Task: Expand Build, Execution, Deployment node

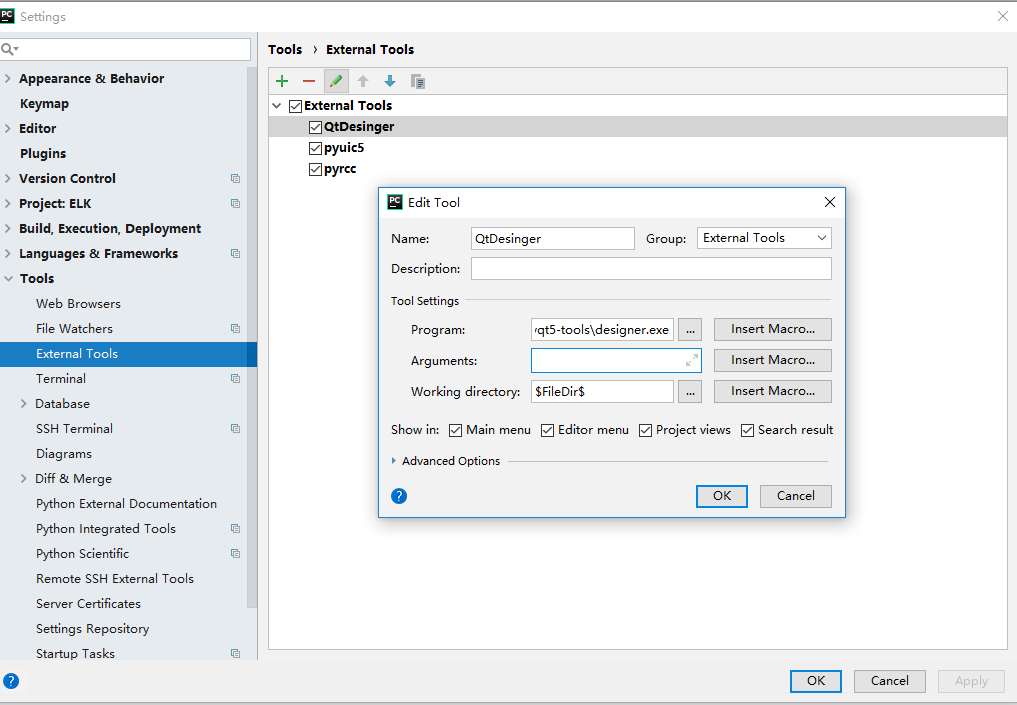Action: 8,228
